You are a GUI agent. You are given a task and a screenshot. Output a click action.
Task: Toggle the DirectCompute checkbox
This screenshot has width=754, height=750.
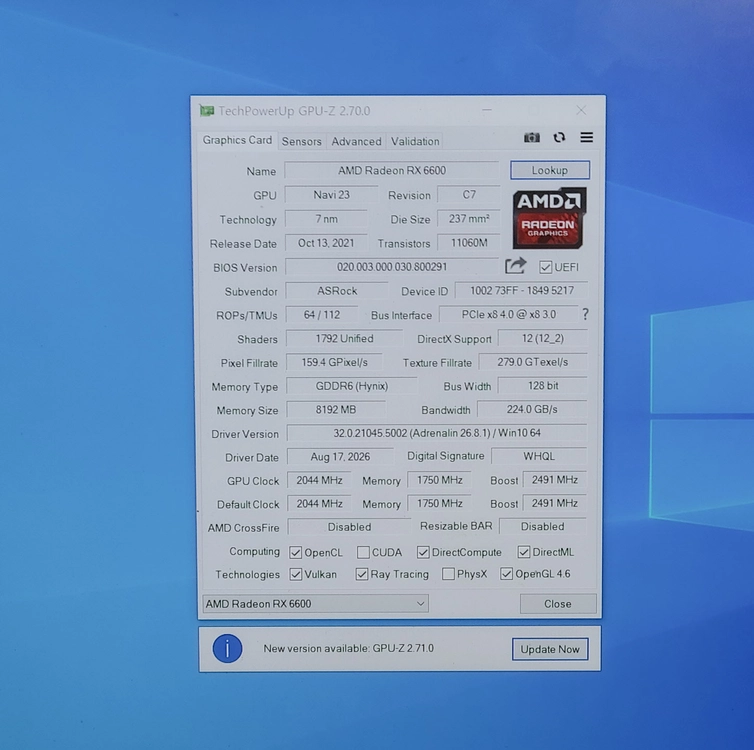pyautogui.click(x=423, y=552)
